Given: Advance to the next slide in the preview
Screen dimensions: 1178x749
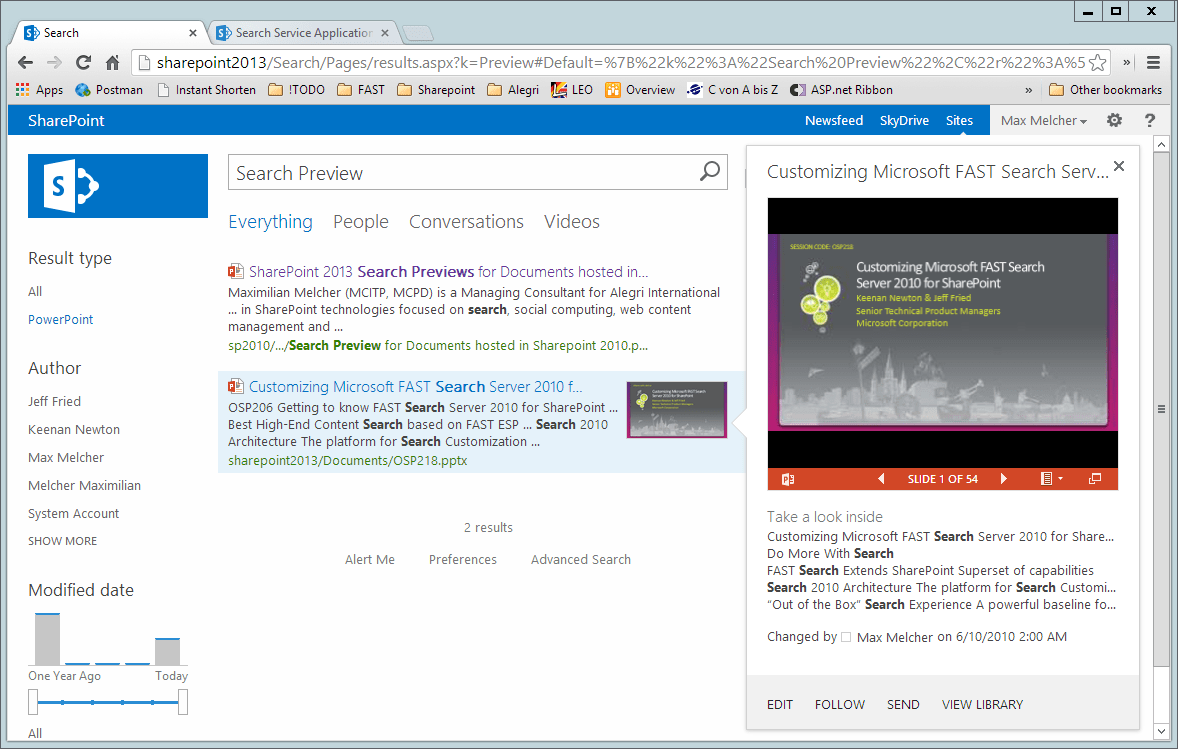Looking at the screenshot, I should (1004, 478).
